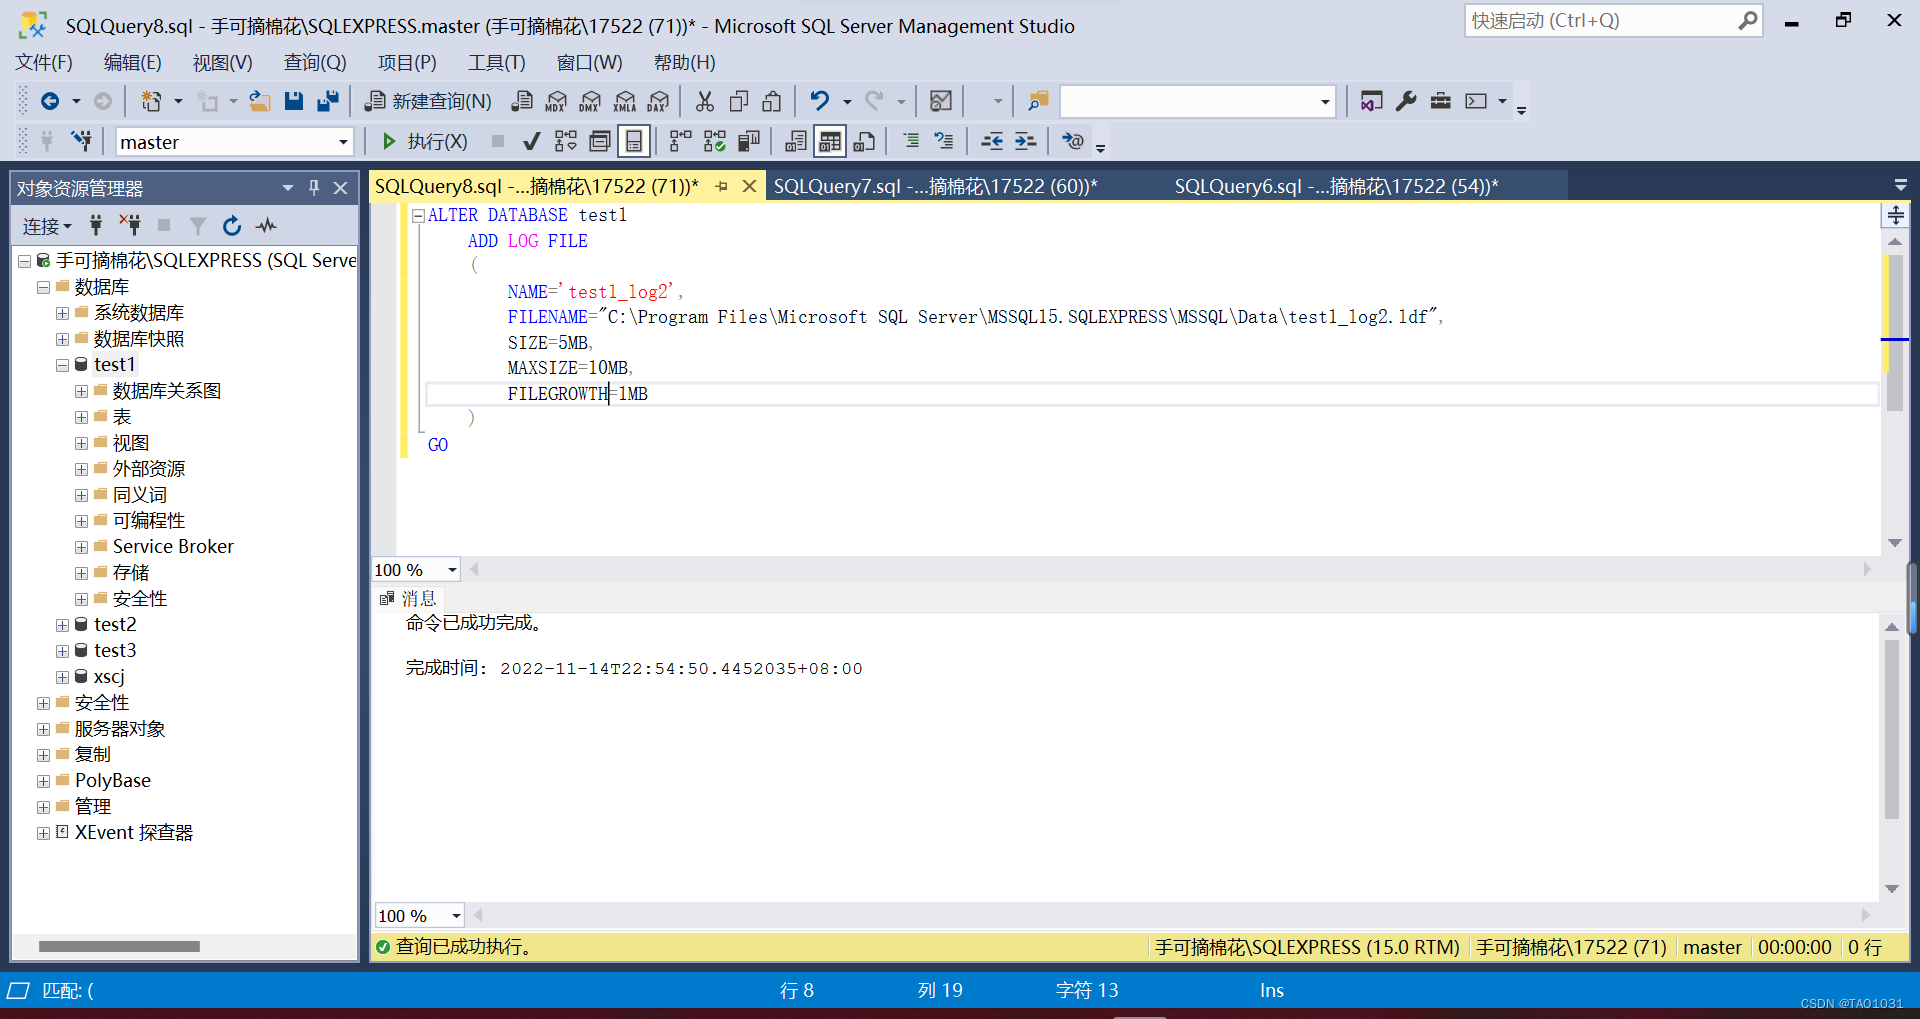
Task: Click the navigate backward arrow icon
Action: point(49,101)
